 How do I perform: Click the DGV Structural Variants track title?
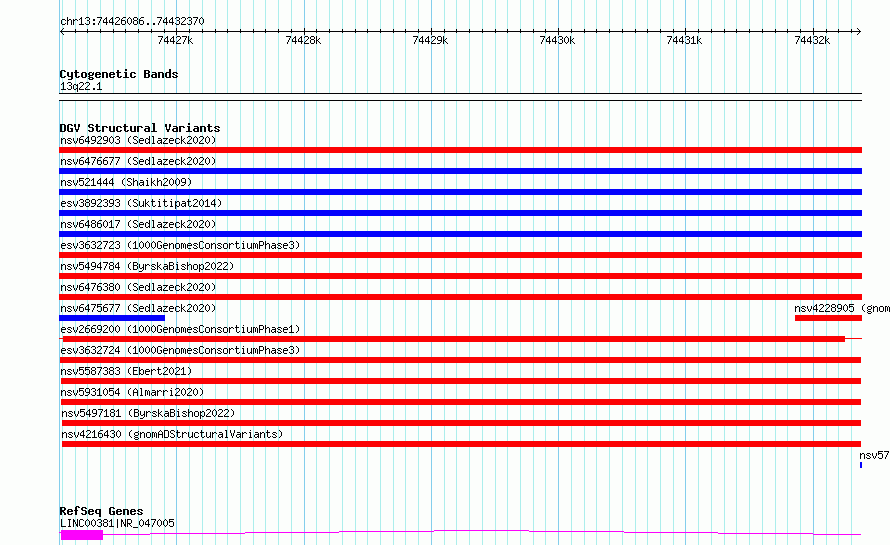(140, 128)
